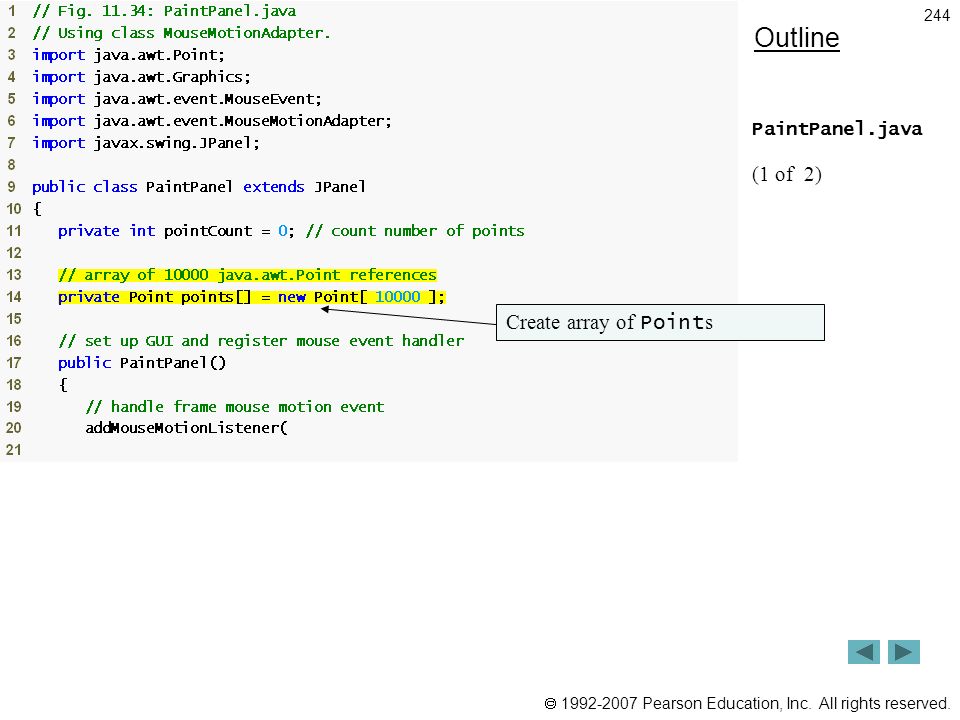
Task: Select the highlighted Point points[] declaration
Action: (252, 297)
